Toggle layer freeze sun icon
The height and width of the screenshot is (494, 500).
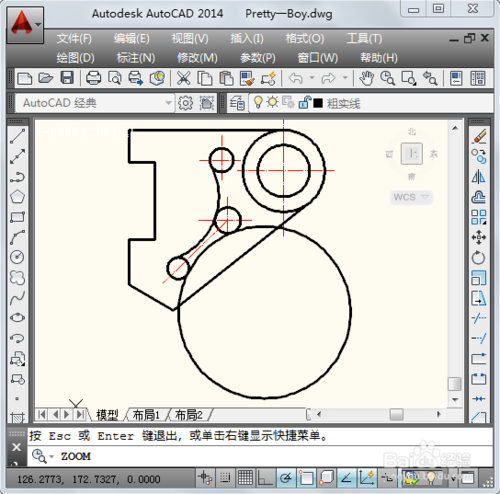272,102
